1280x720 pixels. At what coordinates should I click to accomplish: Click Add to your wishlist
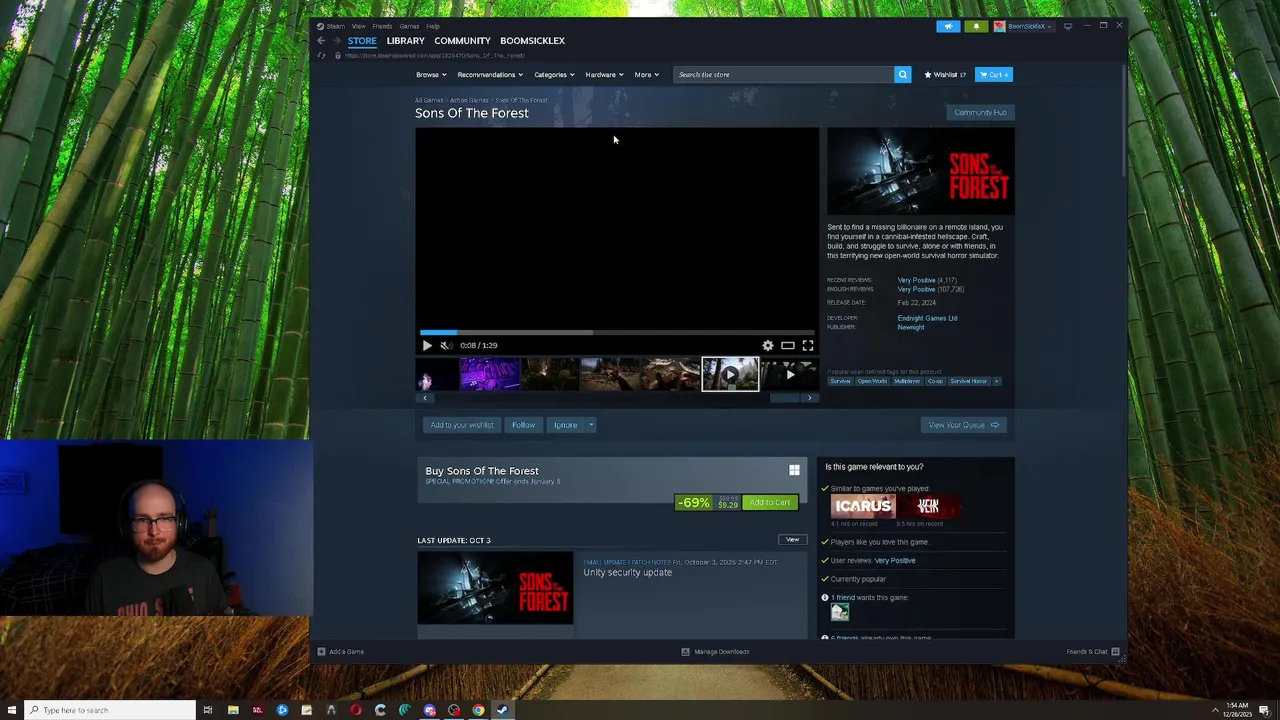point(462,425)
